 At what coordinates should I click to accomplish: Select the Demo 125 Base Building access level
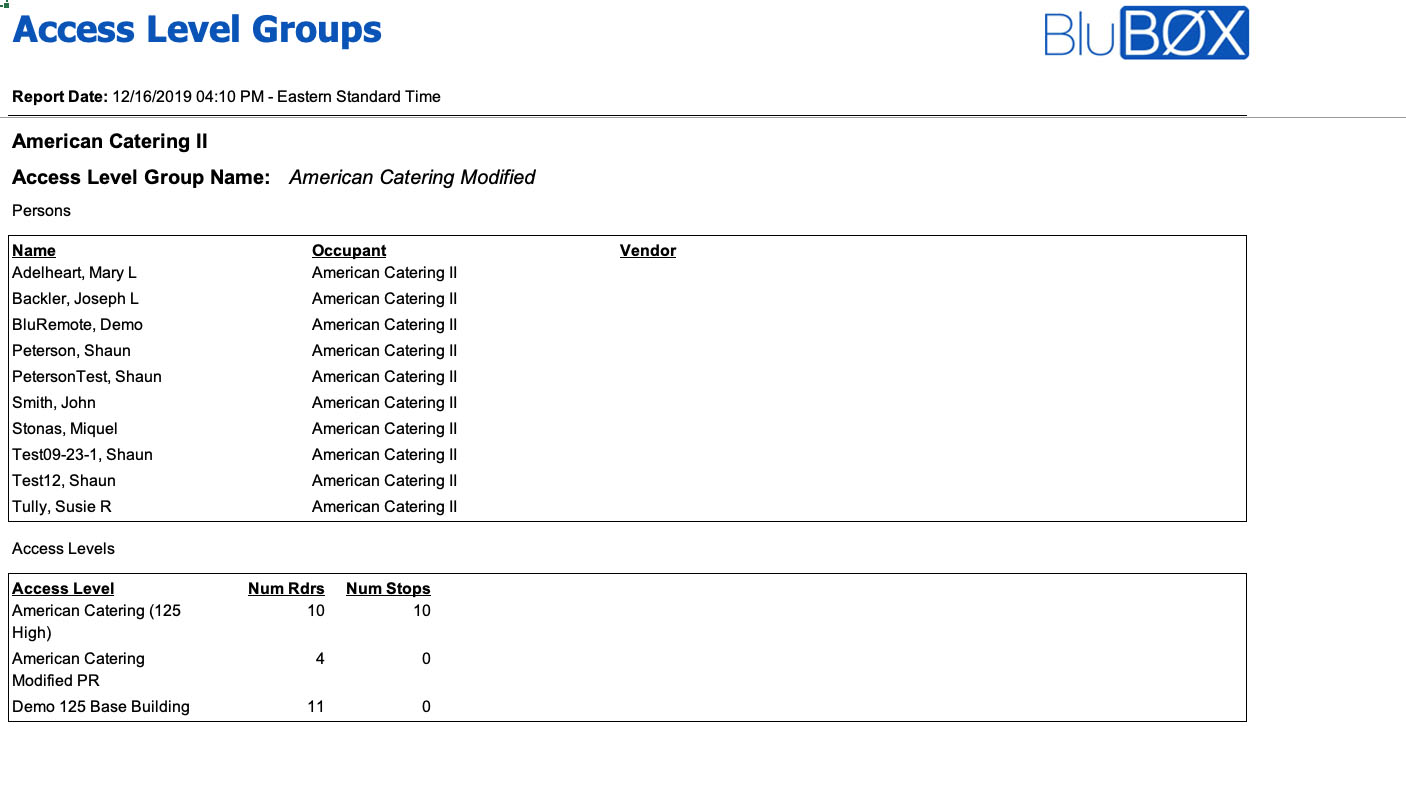100,706
